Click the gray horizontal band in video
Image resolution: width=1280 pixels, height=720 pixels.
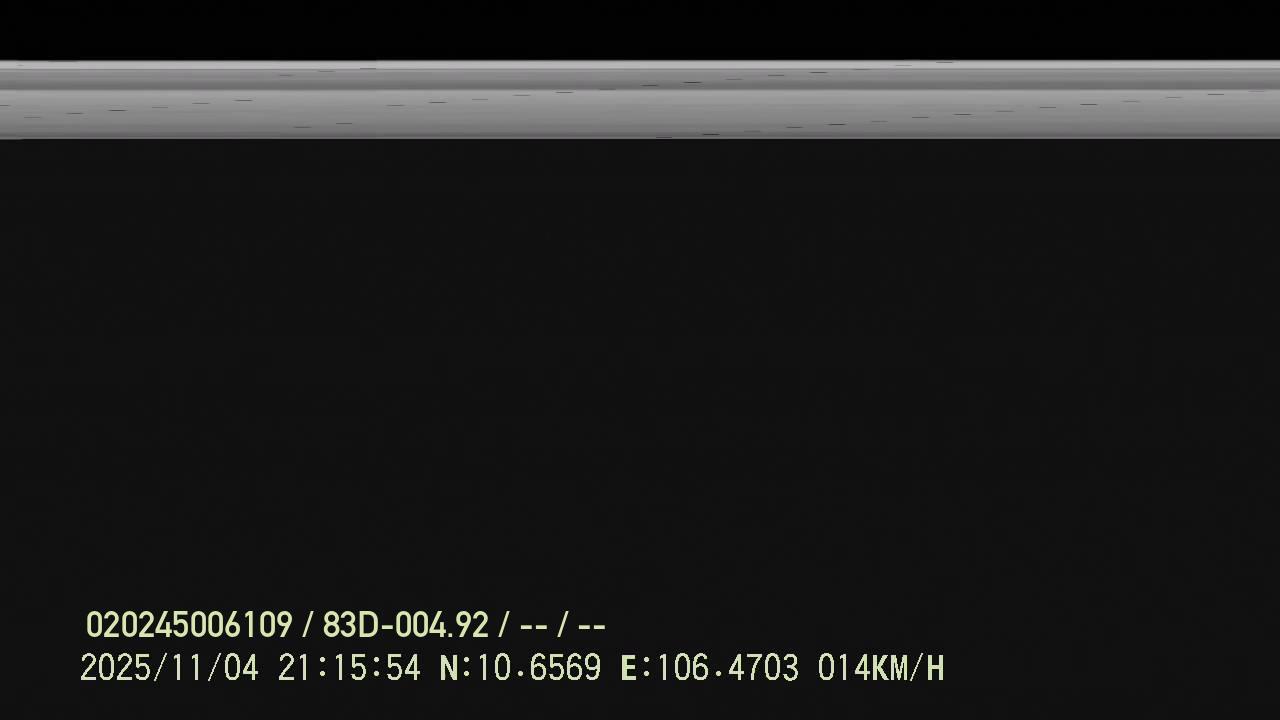(x=640, y=100)
